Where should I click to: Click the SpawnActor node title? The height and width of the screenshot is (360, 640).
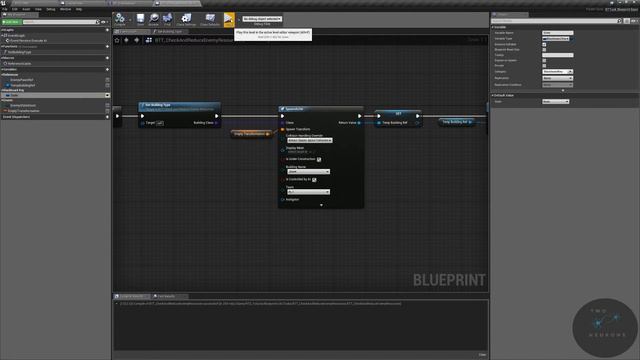pyautogui.click(x=294, y=109)
